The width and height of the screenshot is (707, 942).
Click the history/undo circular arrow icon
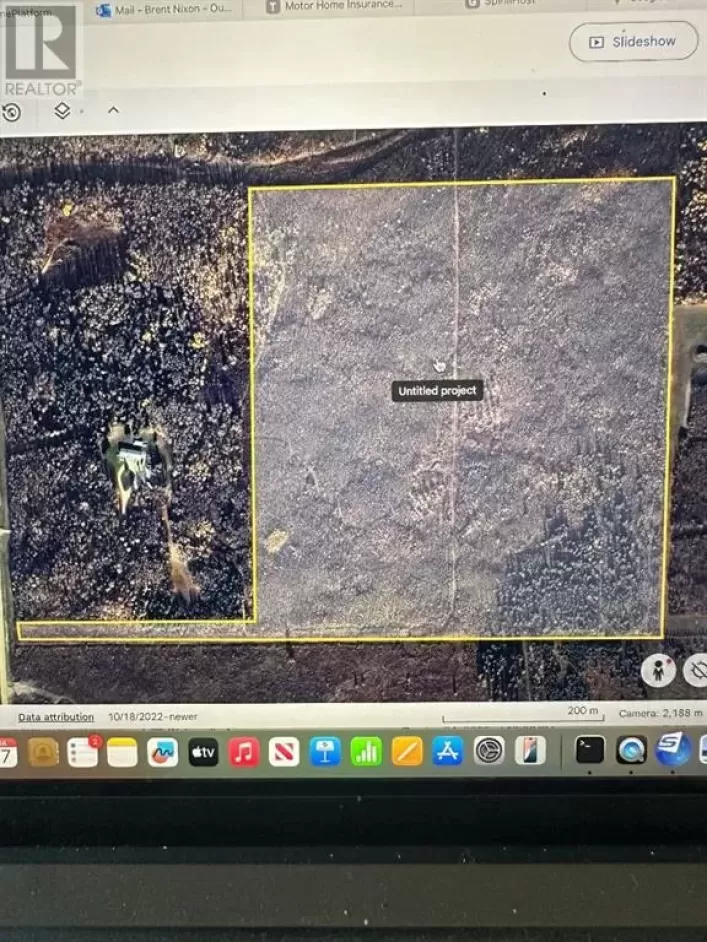[x=11, y=112]
